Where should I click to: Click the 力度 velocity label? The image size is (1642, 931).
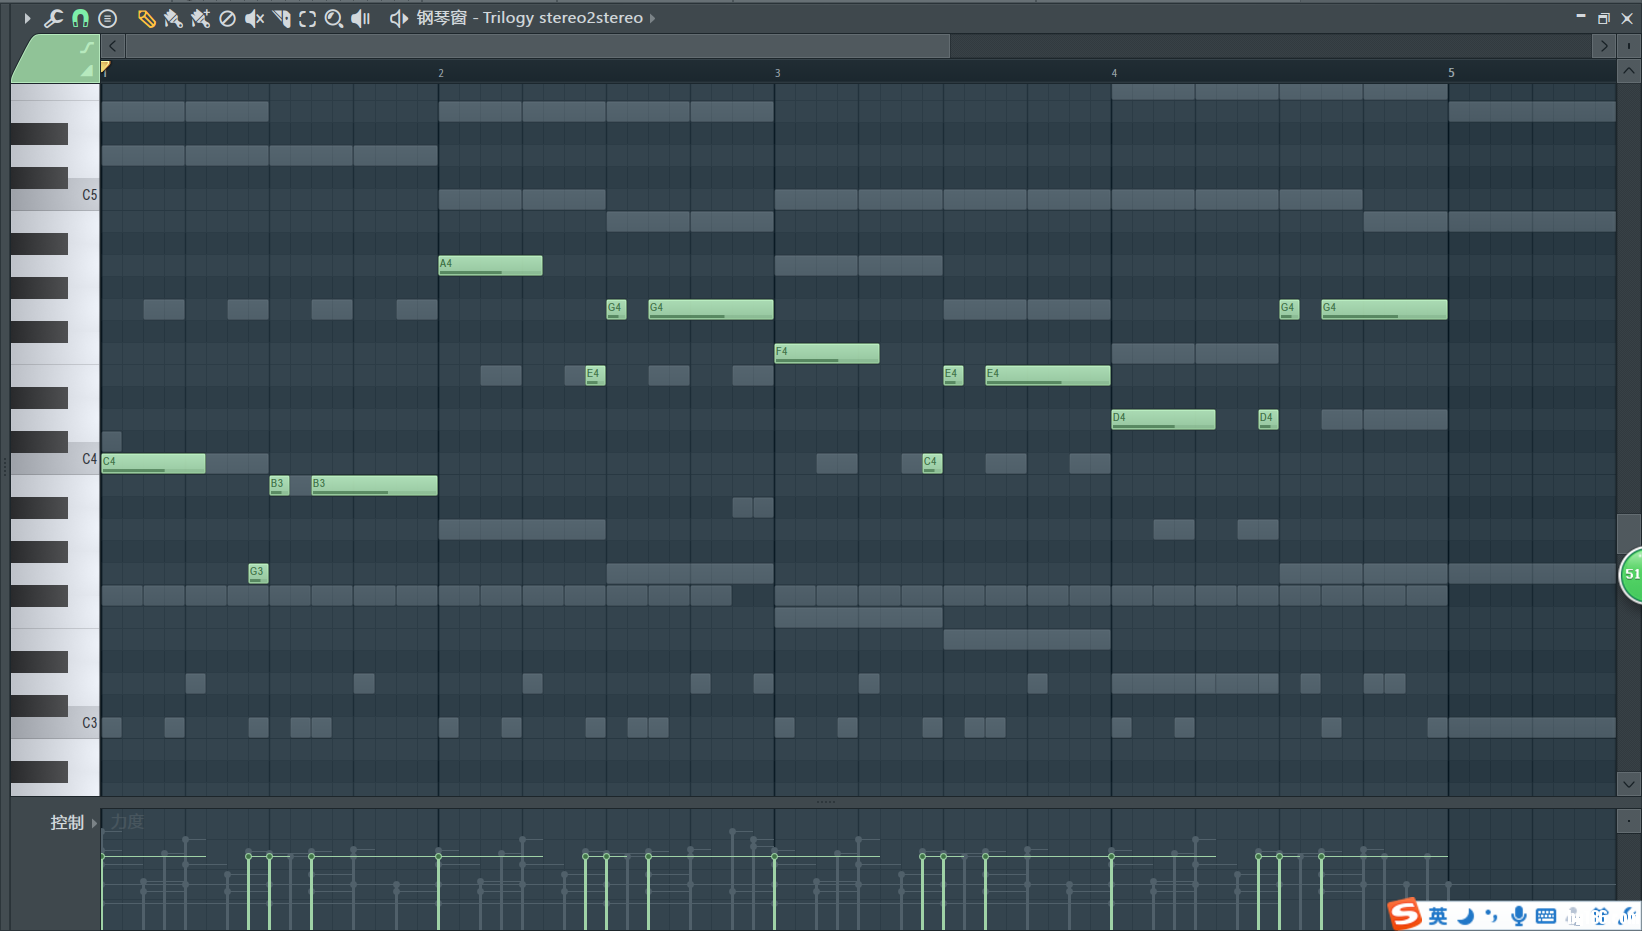pyautogui.click(x=127, y=822)
